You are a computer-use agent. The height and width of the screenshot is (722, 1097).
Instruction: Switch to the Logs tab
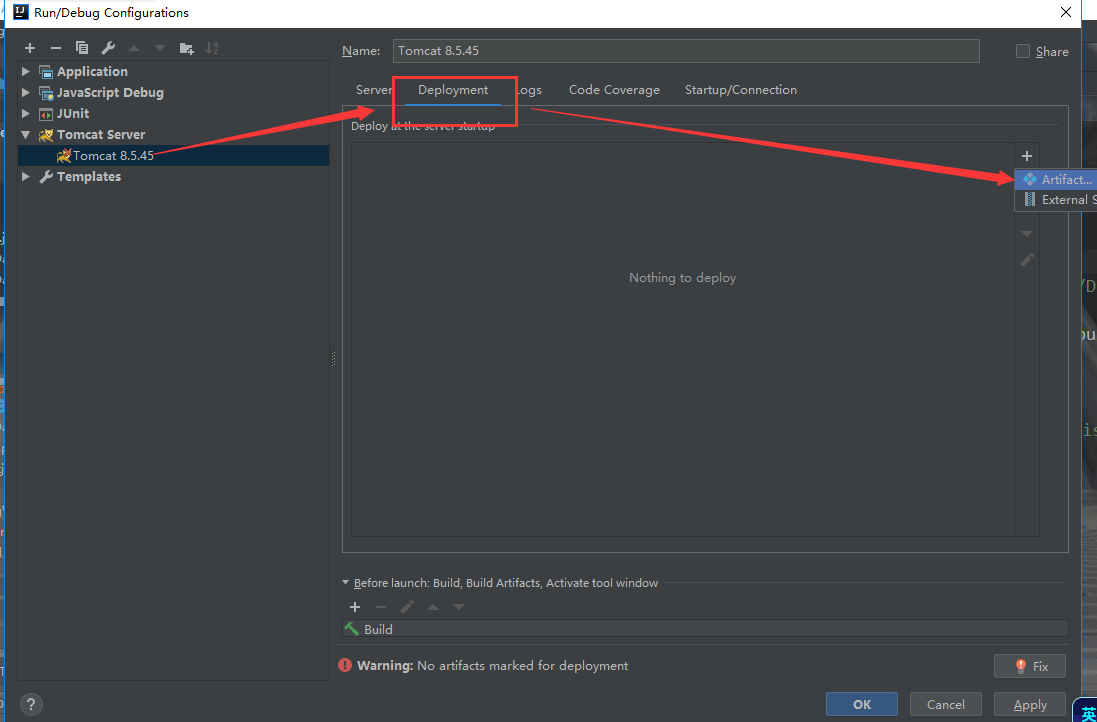529,90
